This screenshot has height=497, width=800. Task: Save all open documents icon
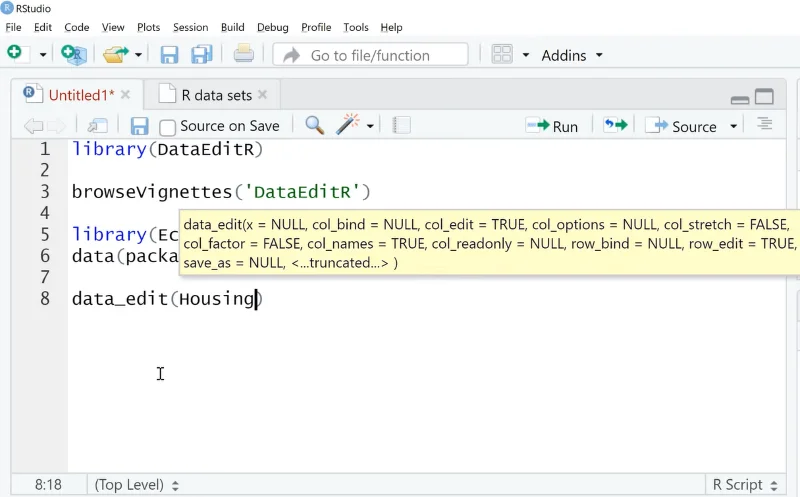click(x=202, y=55)
